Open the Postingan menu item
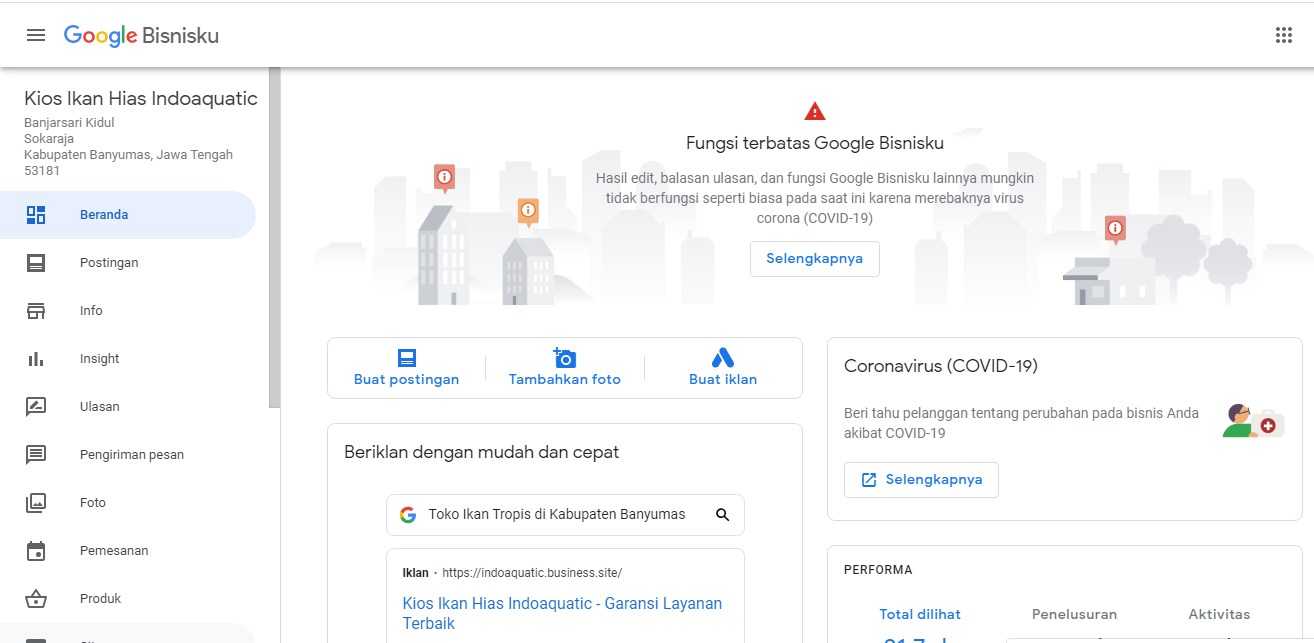Screen dimensions: 1314x643 pos(128,263)
